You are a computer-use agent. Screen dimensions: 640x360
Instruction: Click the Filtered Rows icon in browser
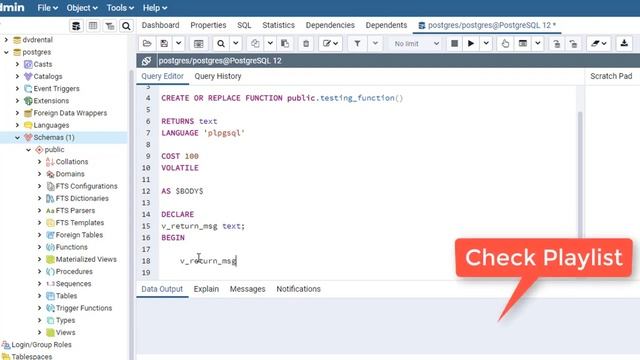[110, 26]
